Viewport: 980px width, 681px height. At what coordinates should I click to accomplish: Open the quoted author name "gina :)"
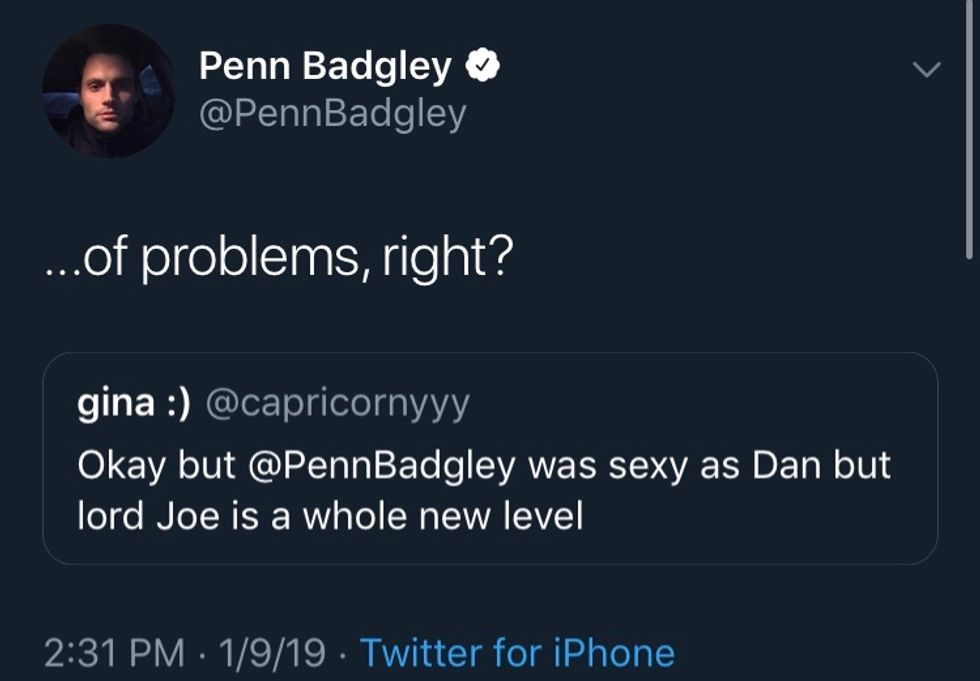pos(134,404)
